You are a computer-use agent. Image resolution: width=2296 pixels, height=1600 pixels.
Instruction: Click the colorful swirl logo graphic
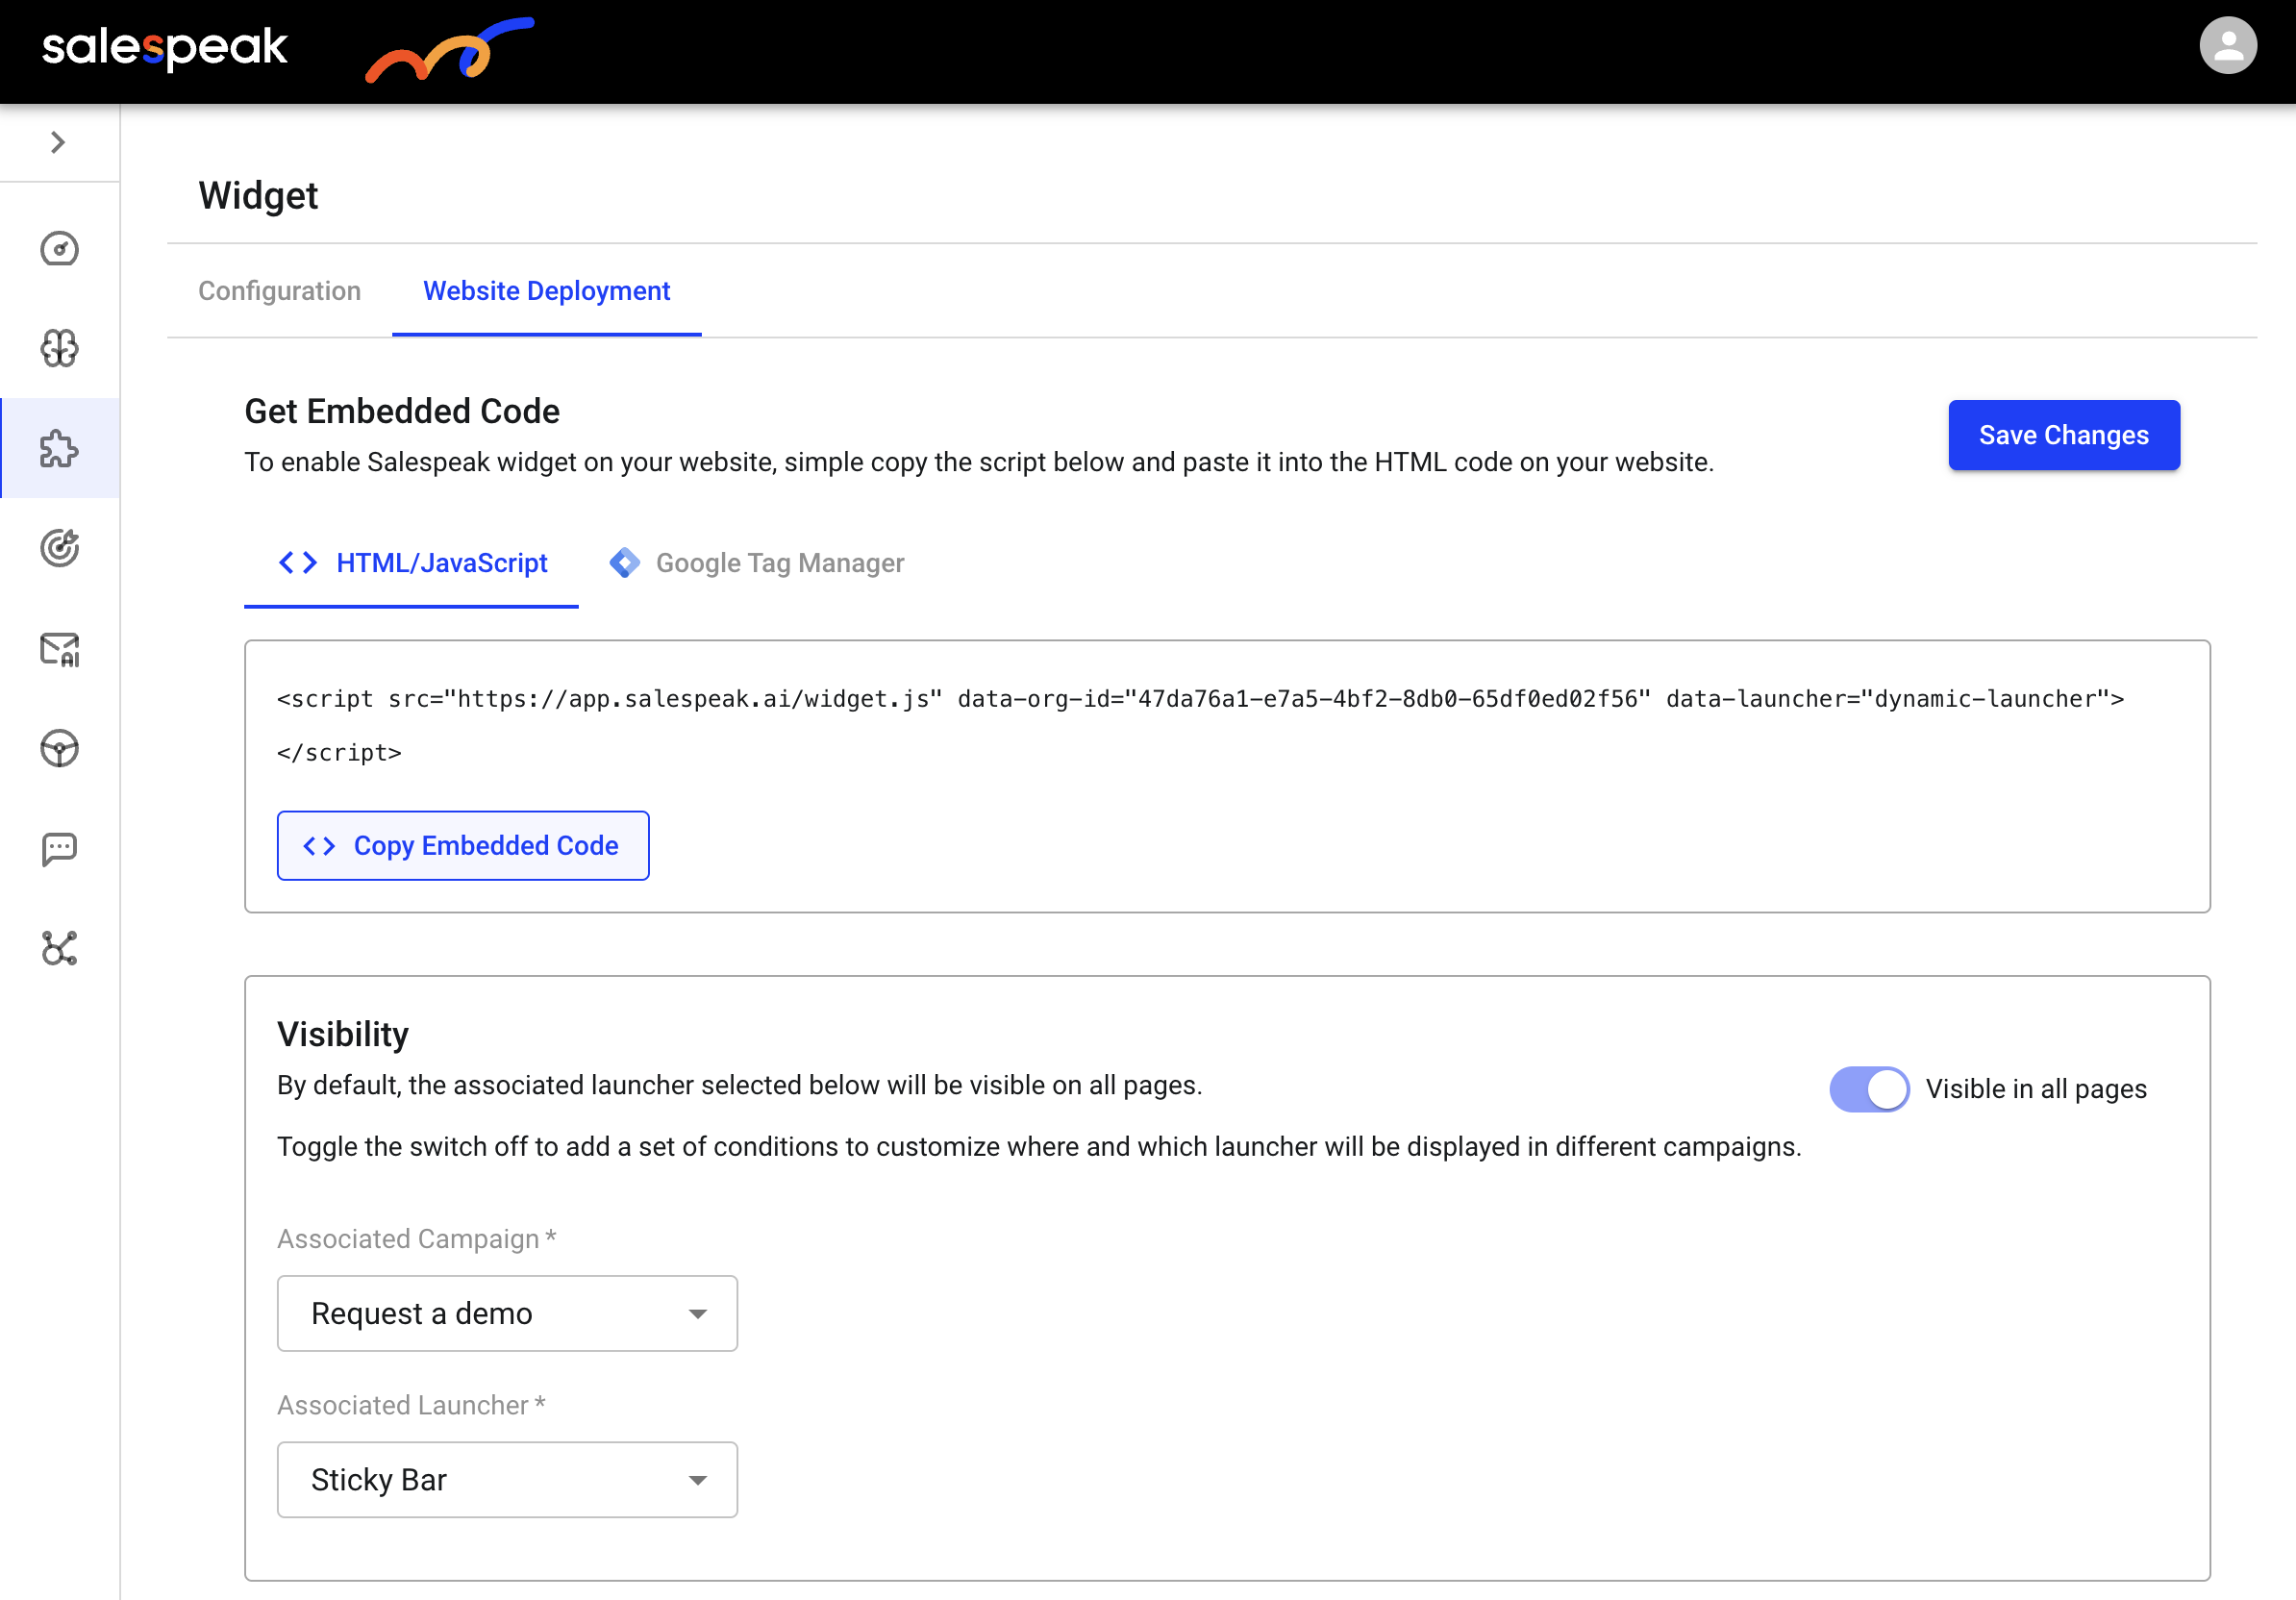[x=450, y=49]
